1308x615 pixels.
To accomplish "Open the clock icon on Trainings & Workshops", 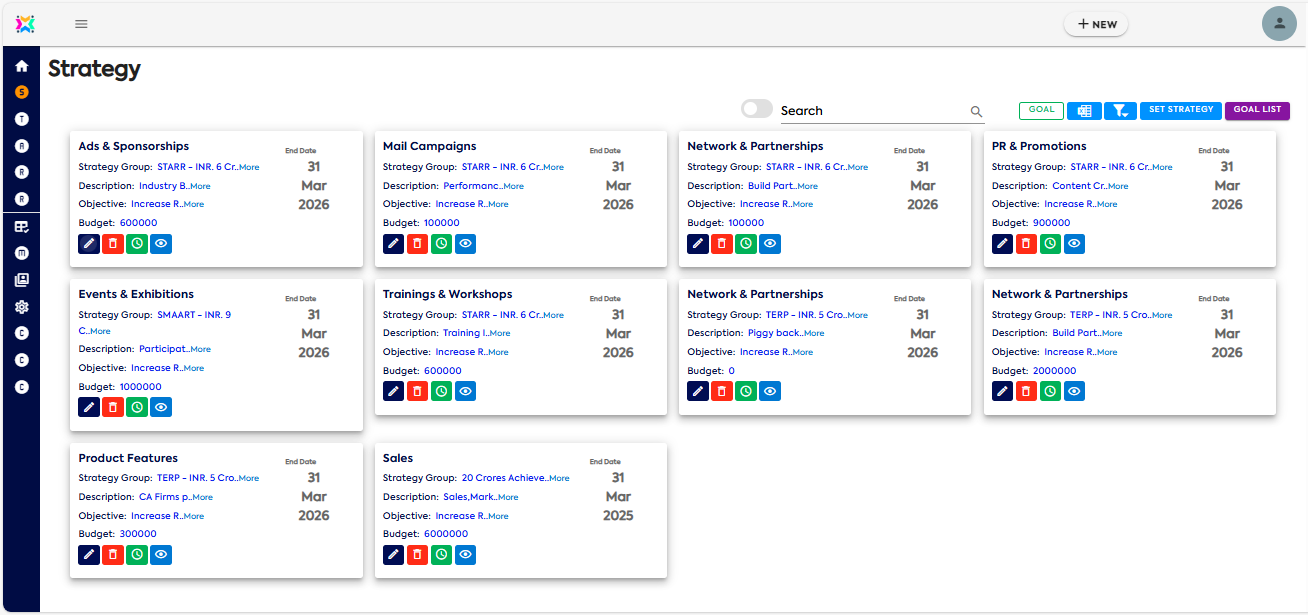I will click(441, 391).
